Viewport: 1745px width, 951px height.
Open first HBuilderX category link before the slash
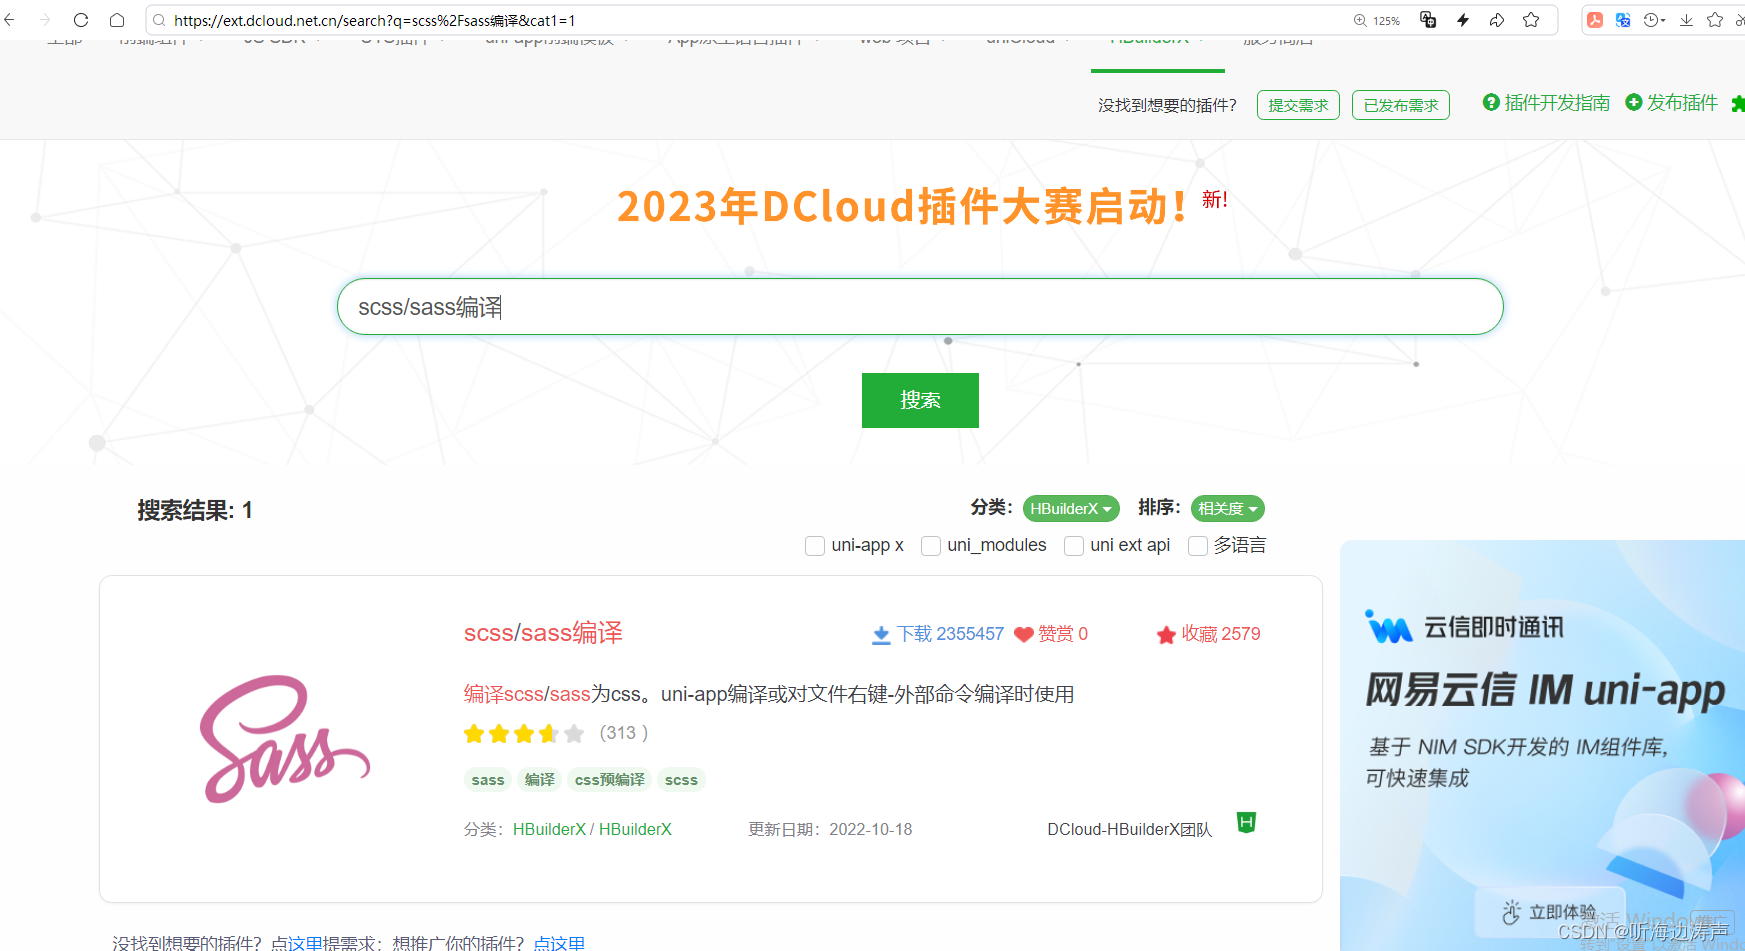tap(549, 829)
